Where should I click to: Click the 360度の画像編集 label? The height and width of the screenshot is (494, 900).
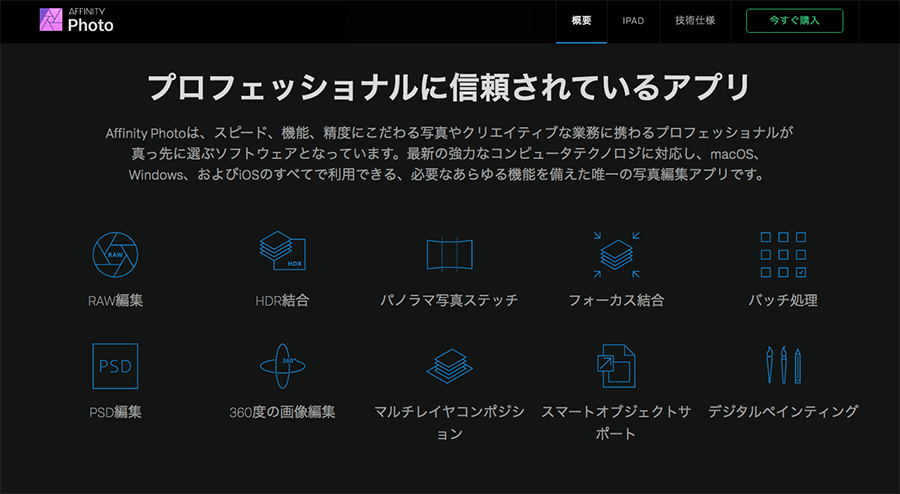(282, 412)
